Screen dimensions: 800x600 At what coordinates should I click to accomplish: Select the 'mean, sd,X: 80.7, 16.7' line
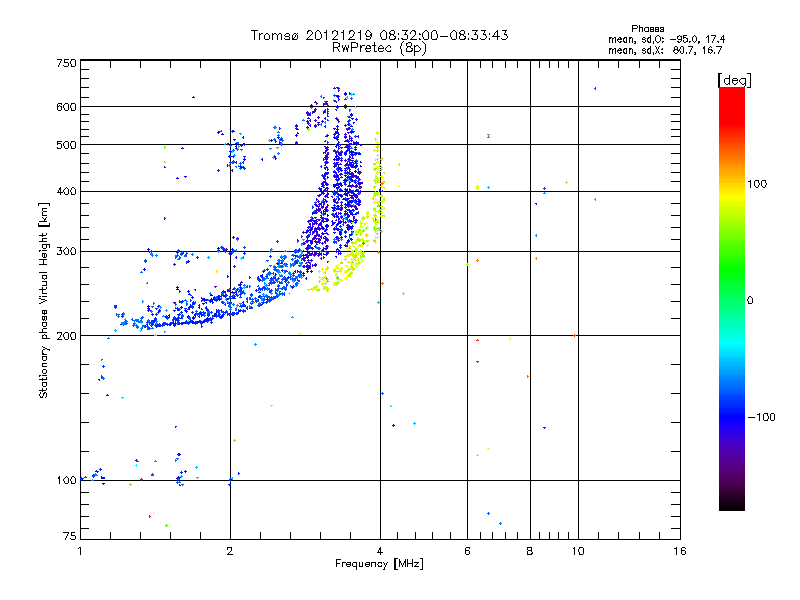[665, 50]
